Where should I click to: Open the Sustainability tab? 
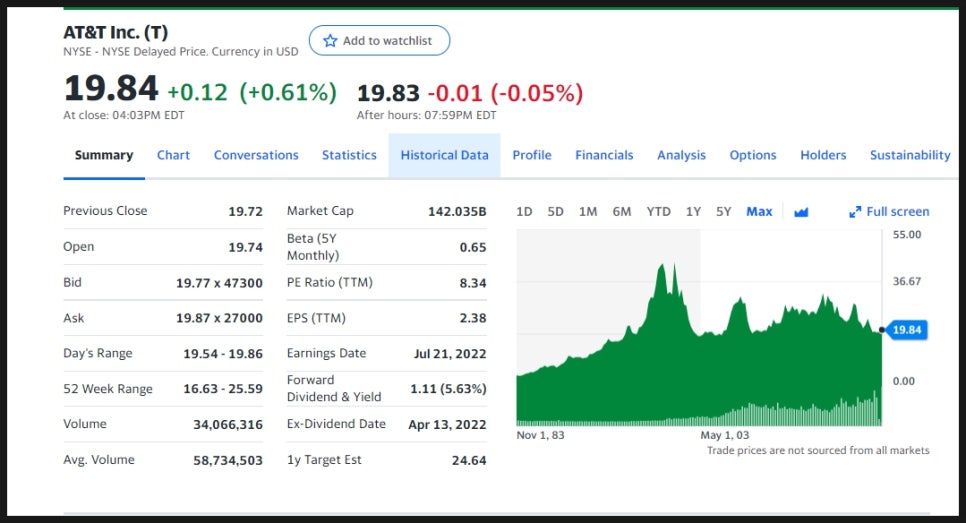(x=909, y=155)
